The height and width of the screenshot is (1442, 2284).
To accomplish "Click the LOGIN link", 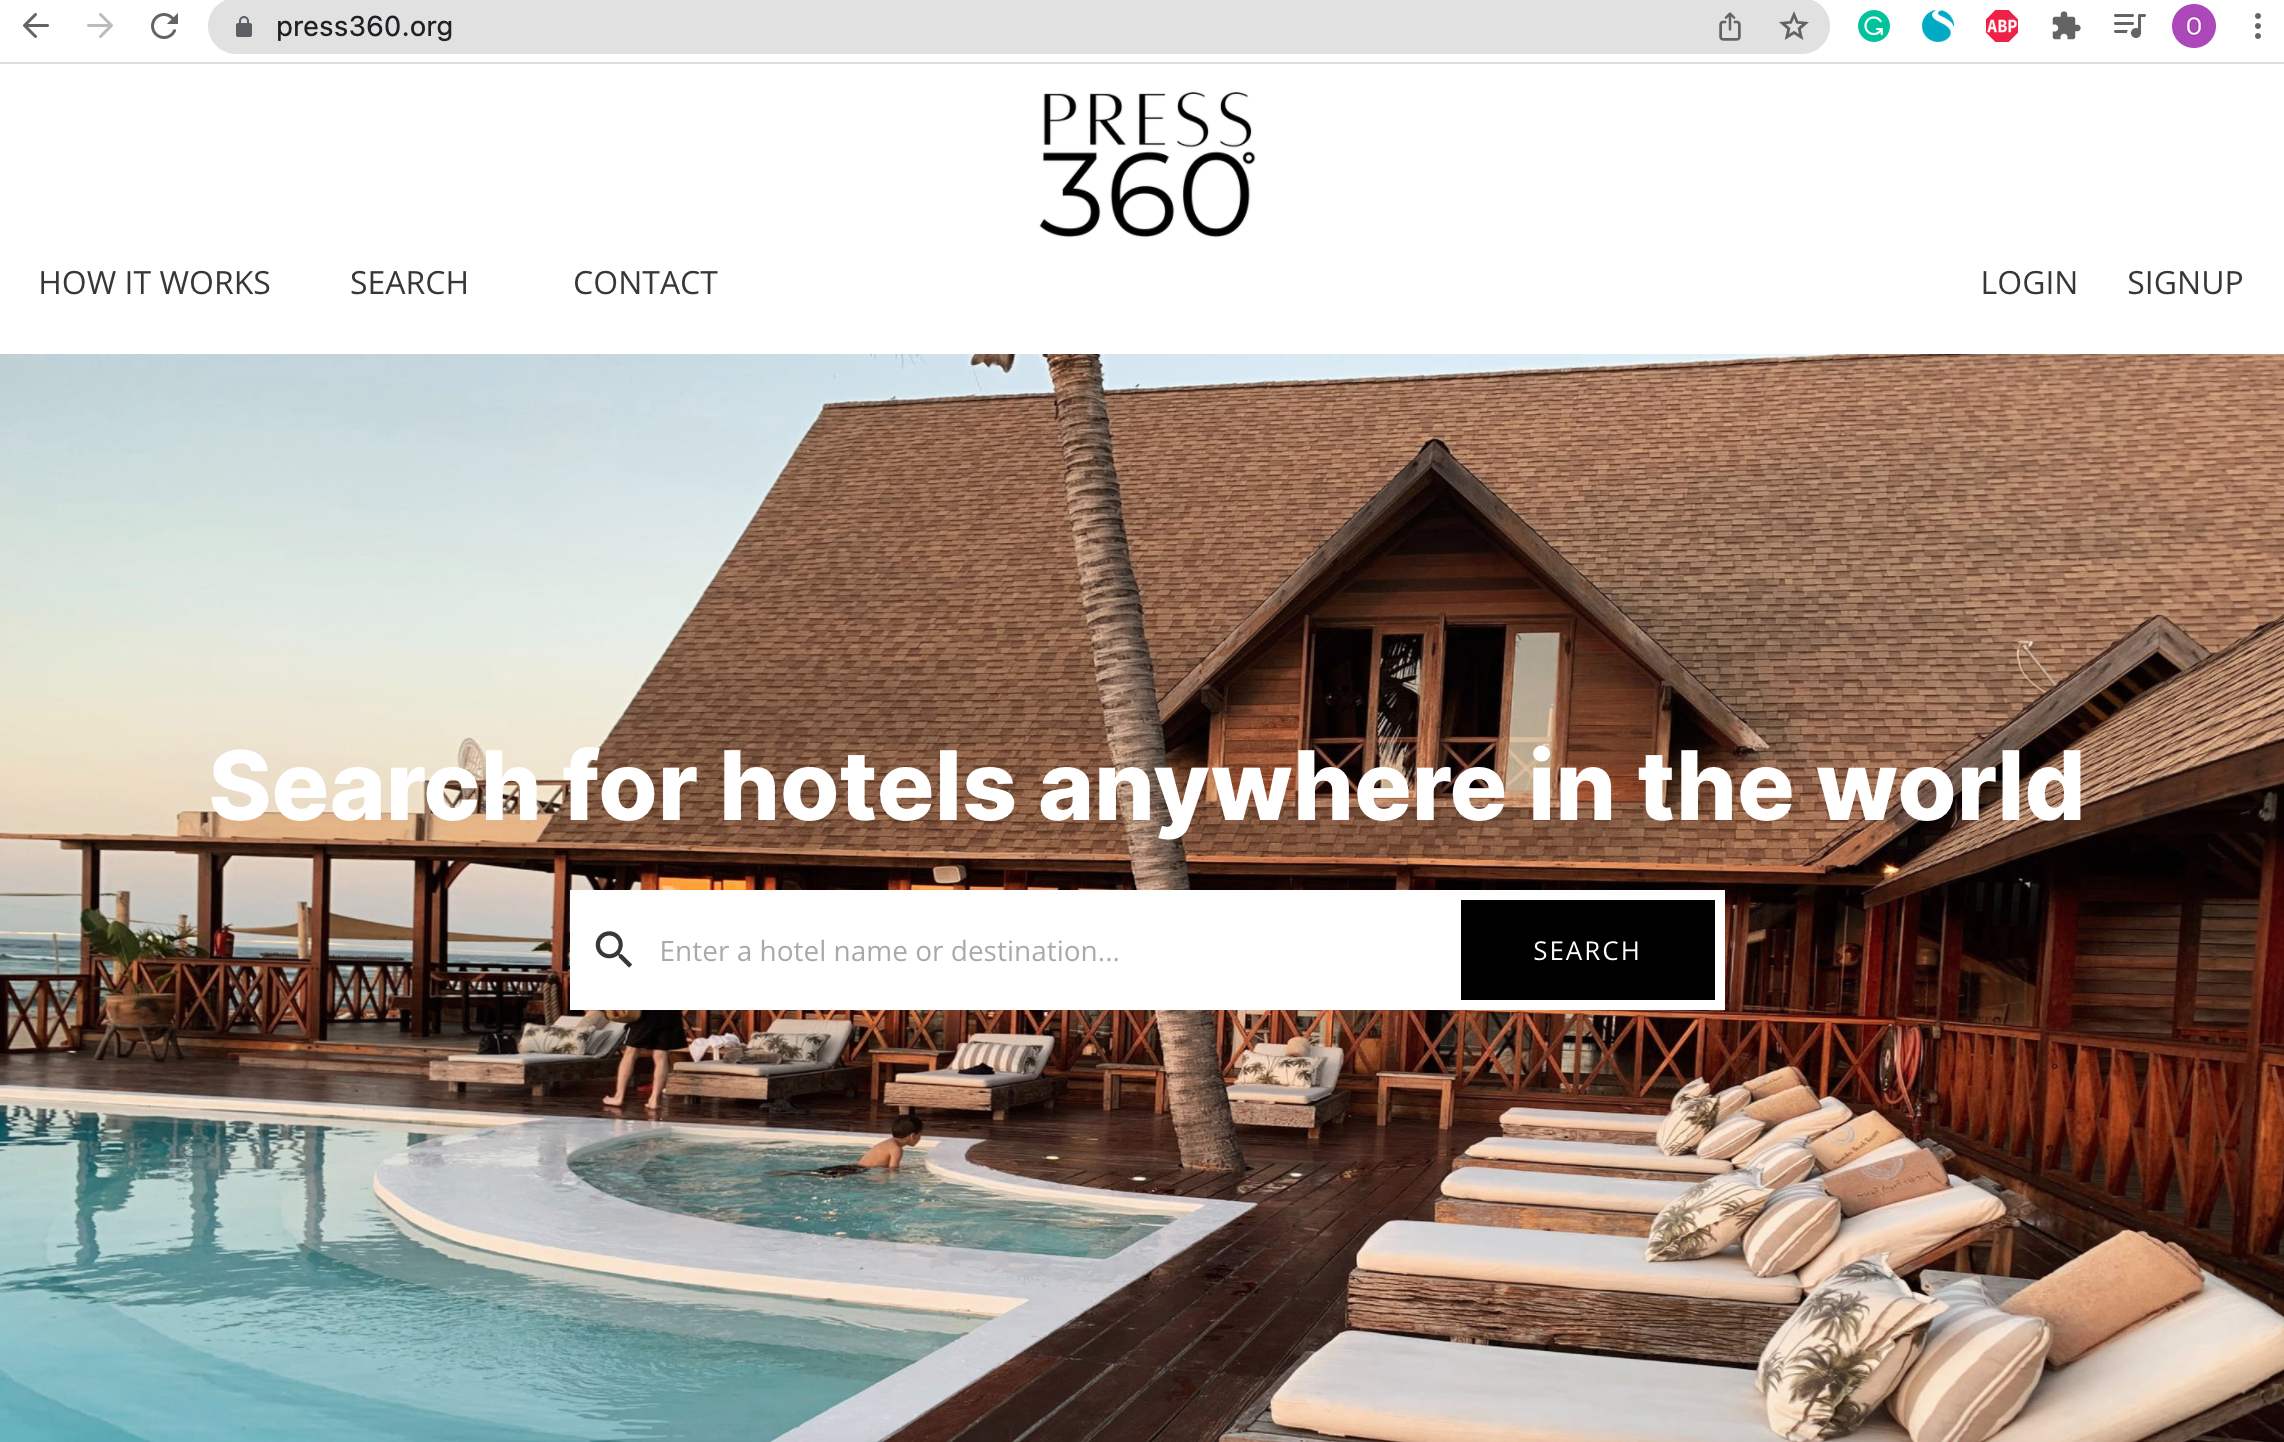I will pos(2029,283).
